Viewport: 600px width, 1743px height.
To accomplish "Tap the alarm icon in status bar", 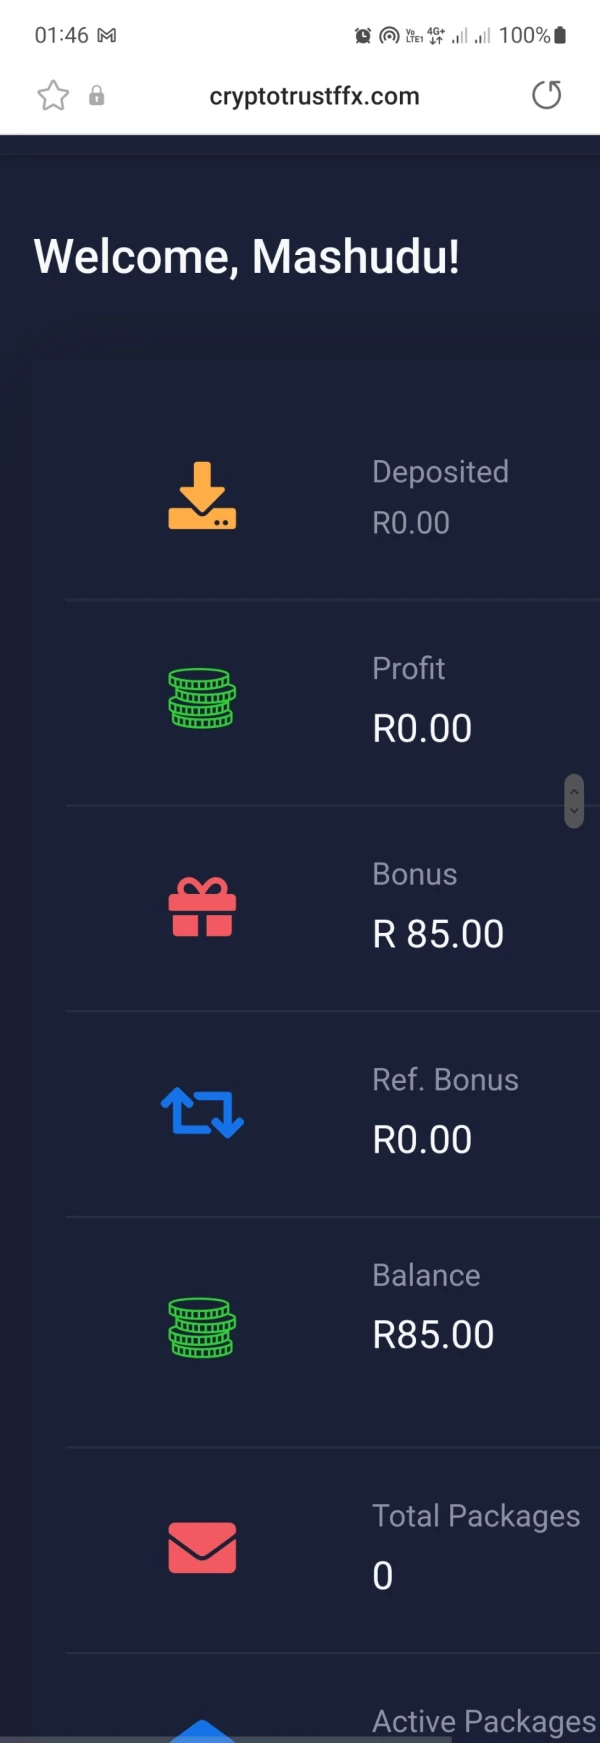I will (362, 36).
